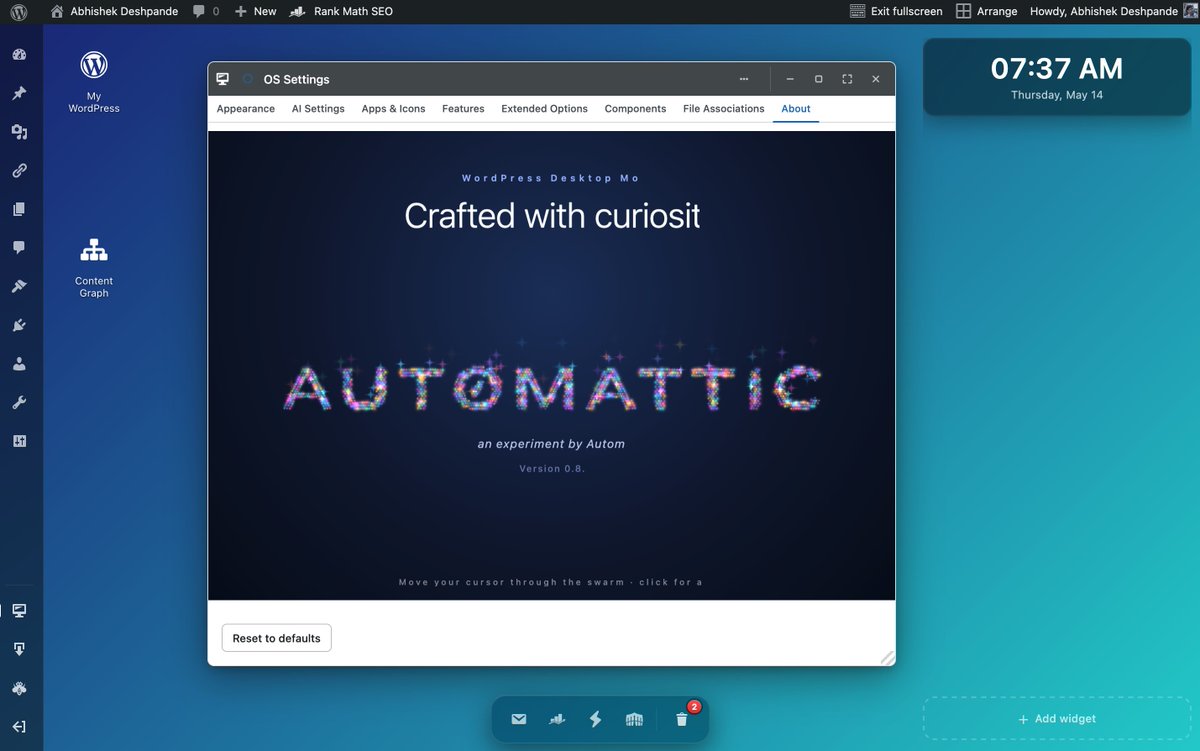
Task: Click the lightning bolt icon in dock
Action: [x=596, y=719]
